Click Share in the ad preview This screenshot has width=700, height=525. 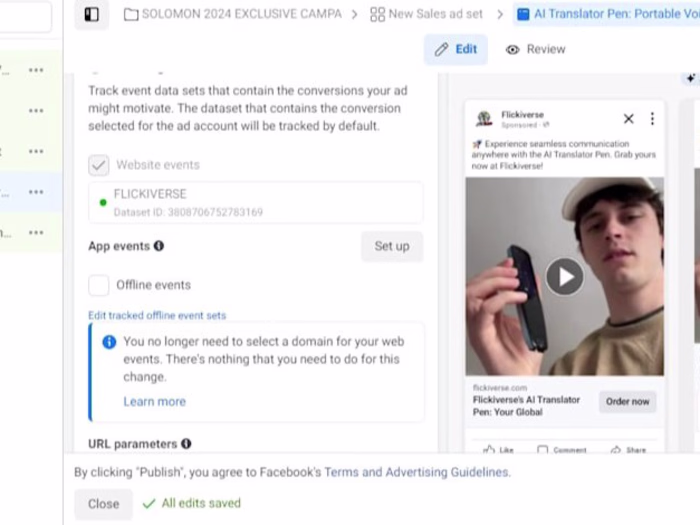click(628, 449)
